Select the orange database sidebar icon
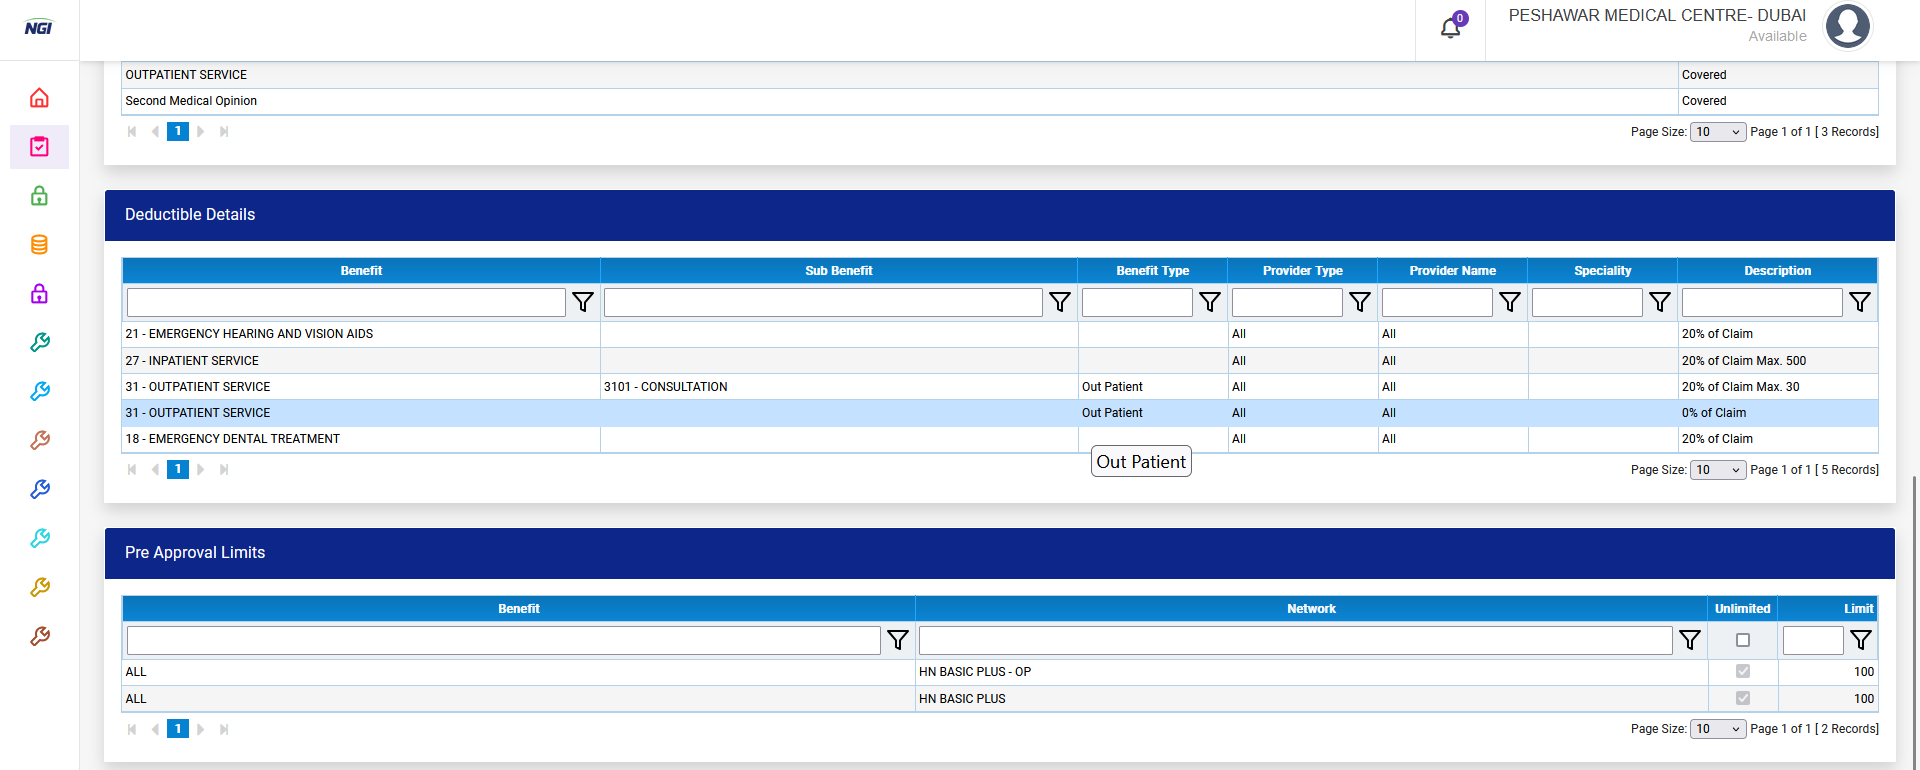The width and height of the screenshot is (1920, 770). [x=39, y=245]
